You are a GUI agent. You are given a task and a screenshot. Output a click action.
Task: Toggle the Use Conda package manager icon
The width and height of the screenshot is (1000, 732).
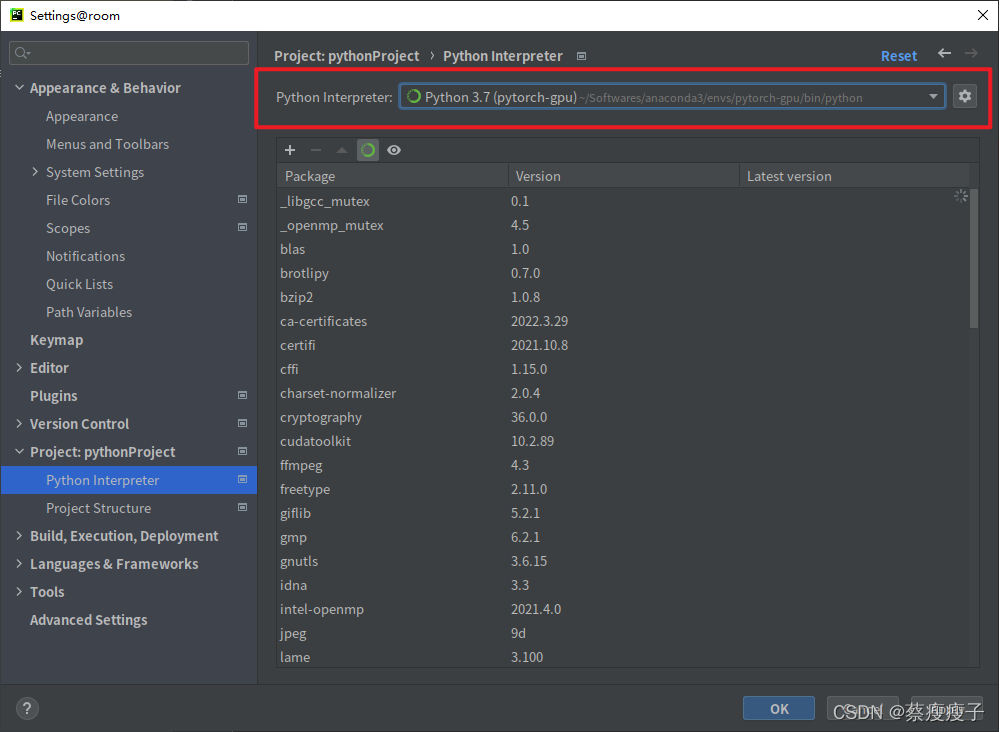pos(368,150)
